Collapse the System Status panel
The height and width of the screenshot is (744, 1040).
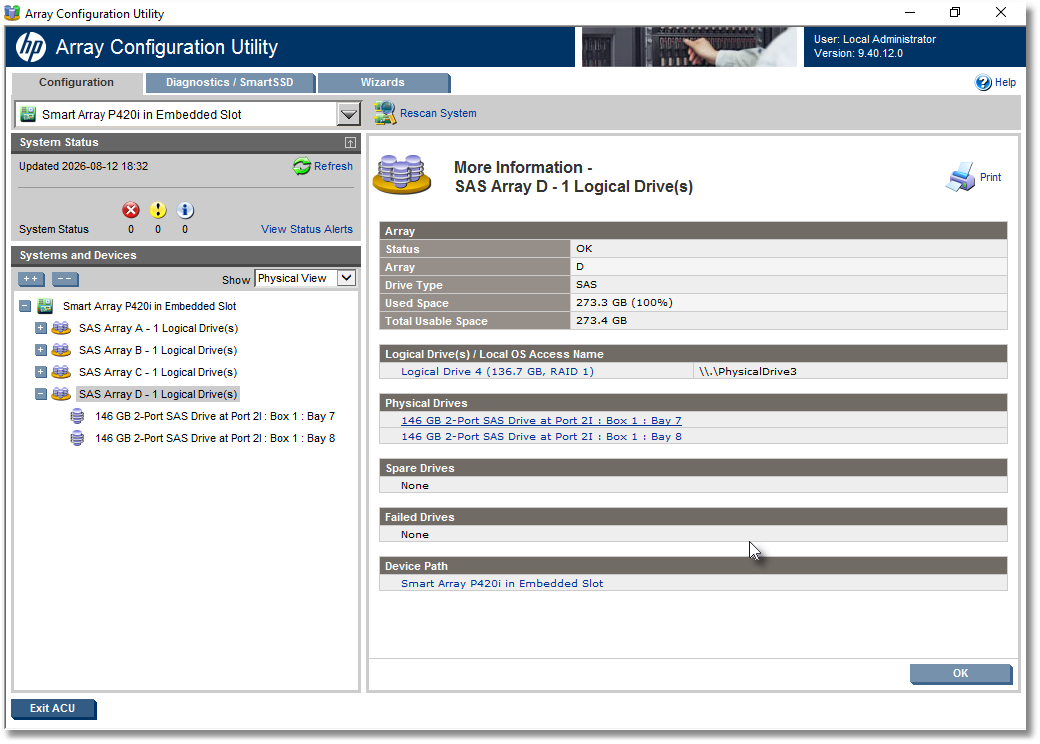point(350,143)
